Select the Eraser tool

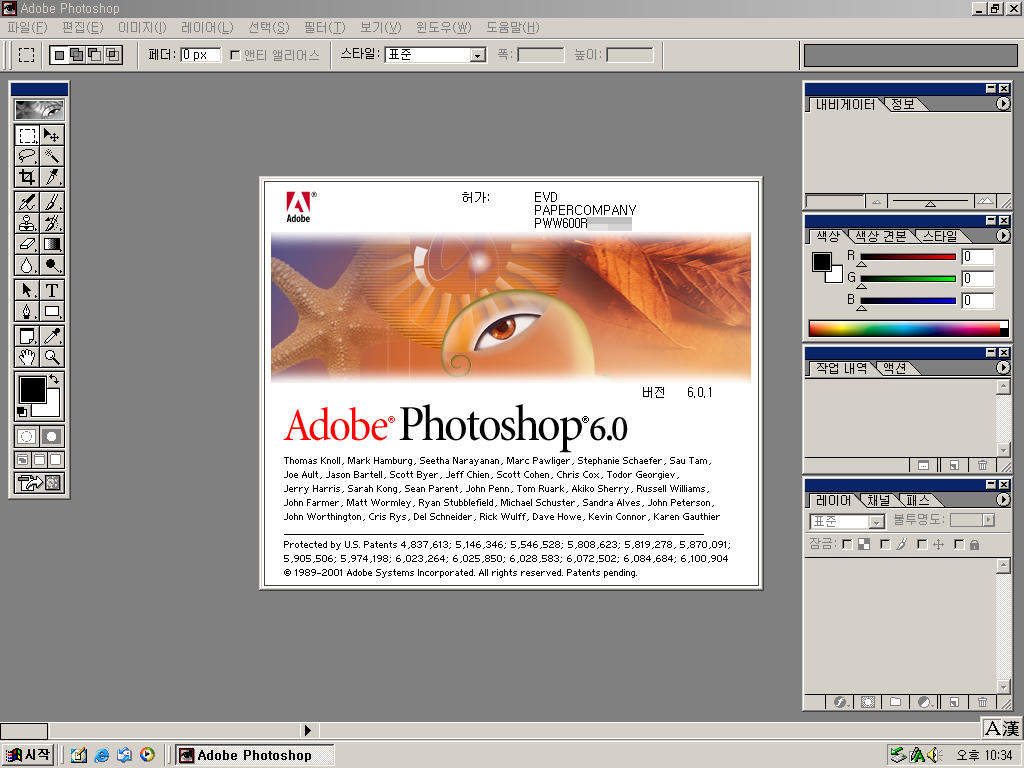27,244
